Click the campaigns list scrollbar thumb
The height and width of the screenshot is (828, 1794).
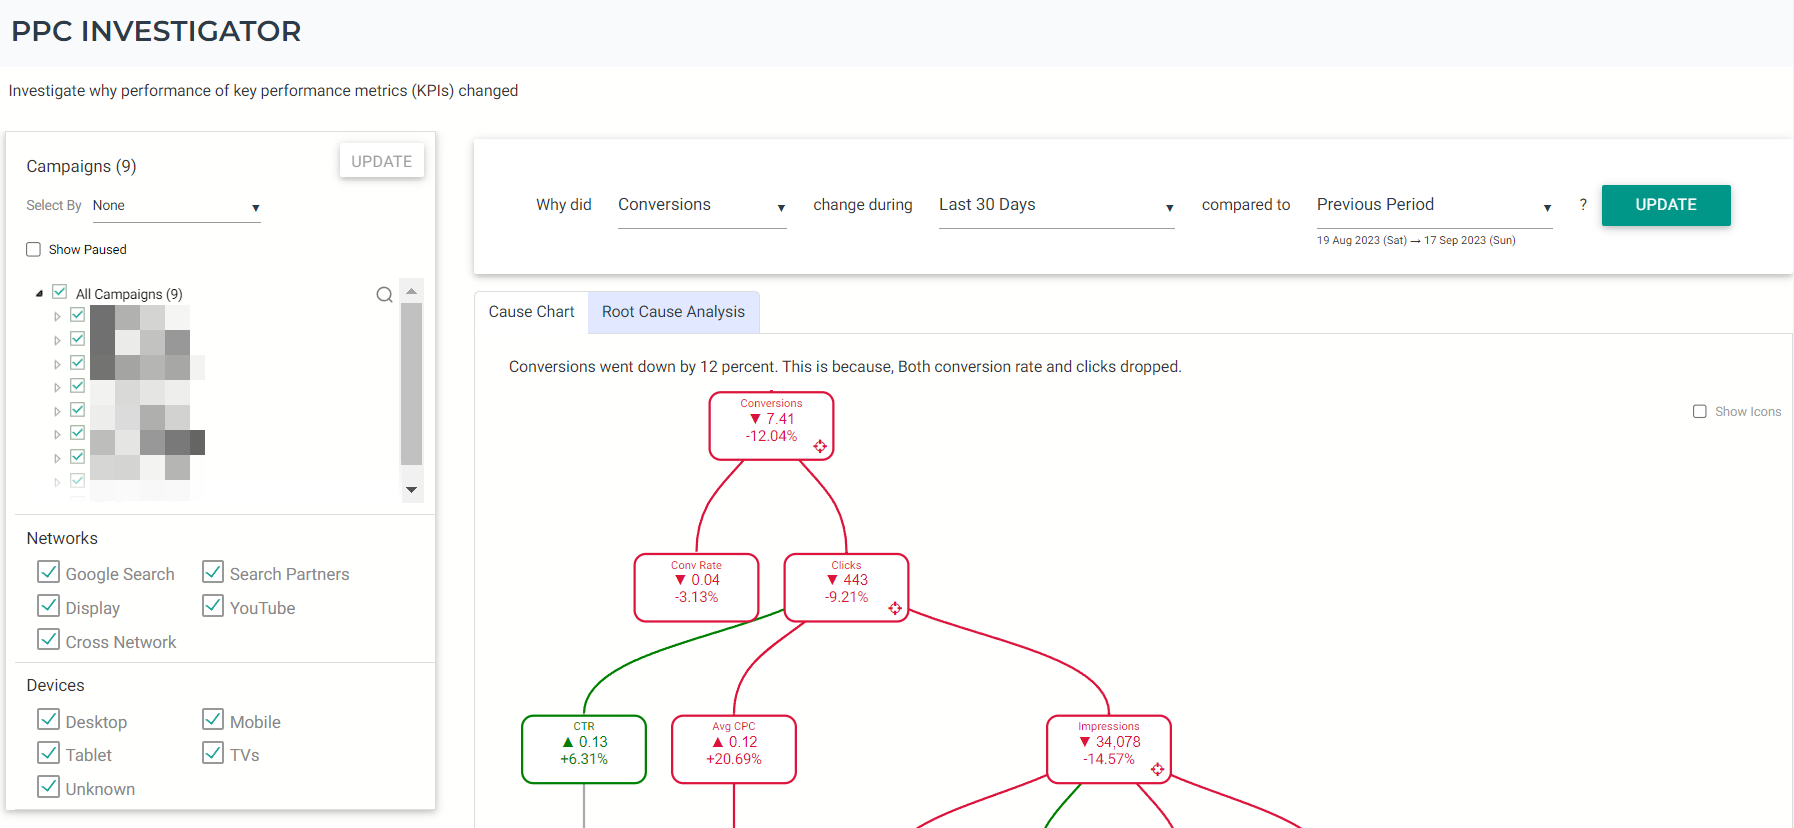click(411, 384)
